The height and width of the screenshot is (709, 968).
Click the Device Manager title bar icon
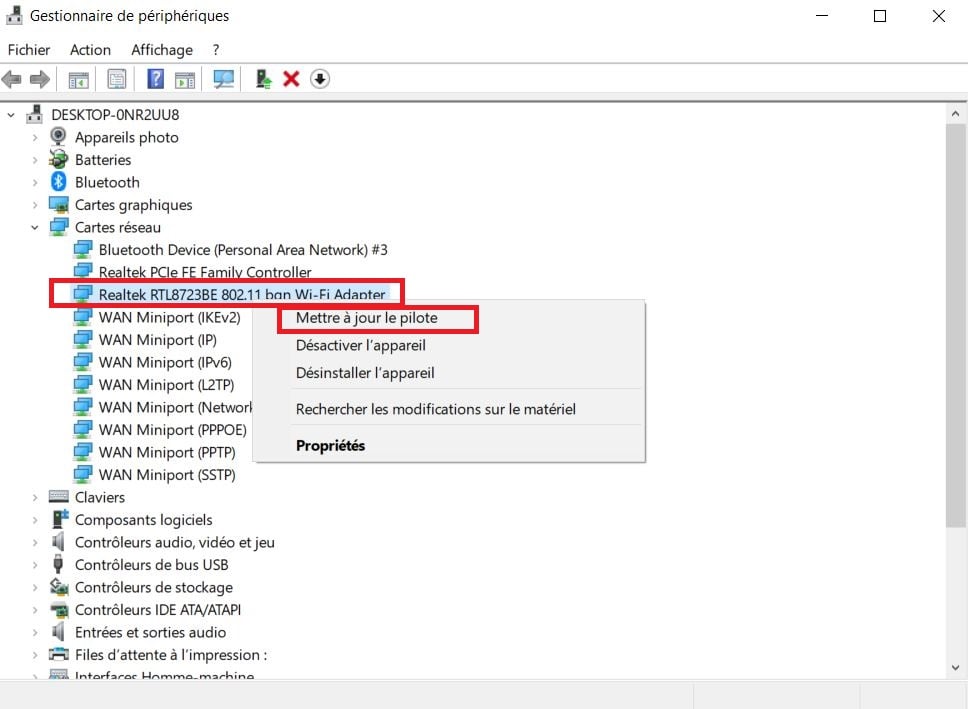click(x=14, y=15)
